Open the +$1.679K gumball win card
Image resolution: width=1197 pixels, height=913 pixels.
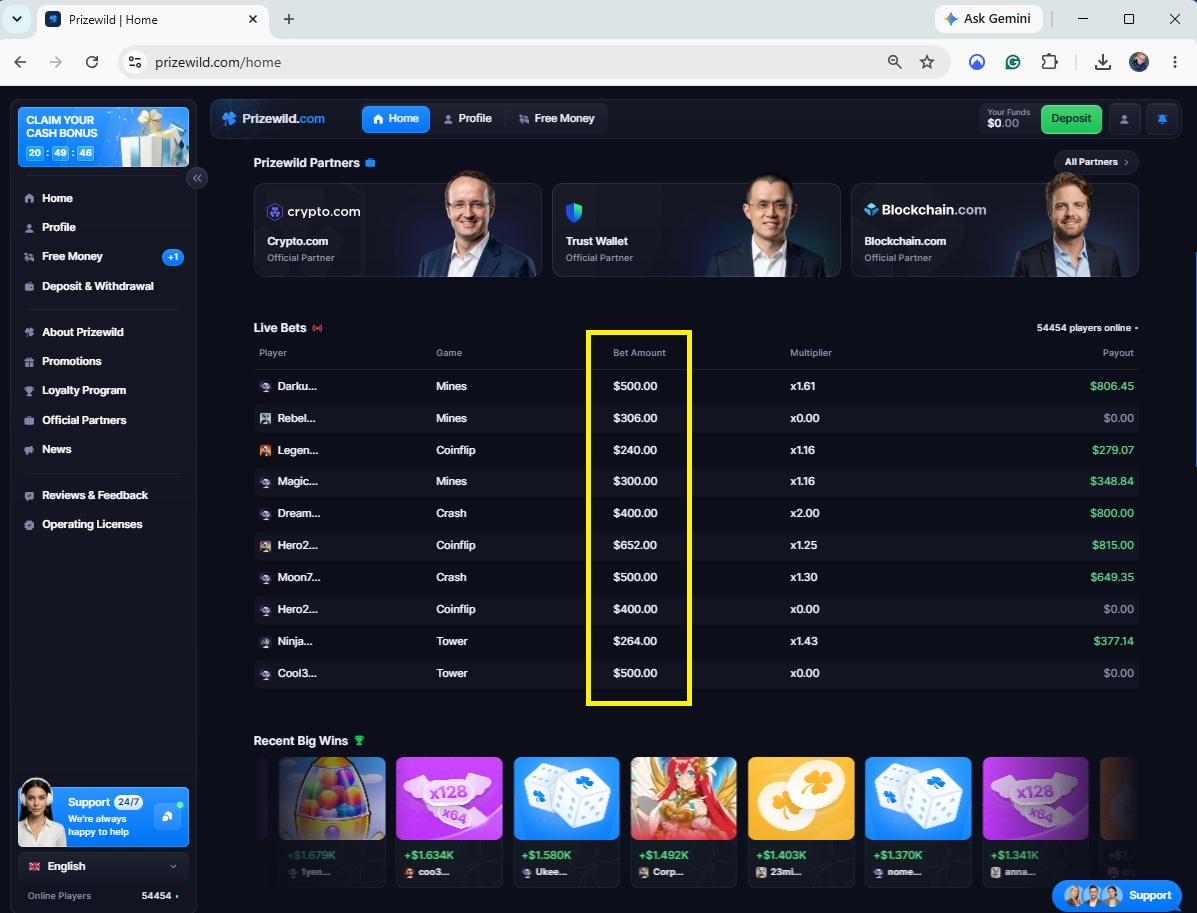point(332,821)
